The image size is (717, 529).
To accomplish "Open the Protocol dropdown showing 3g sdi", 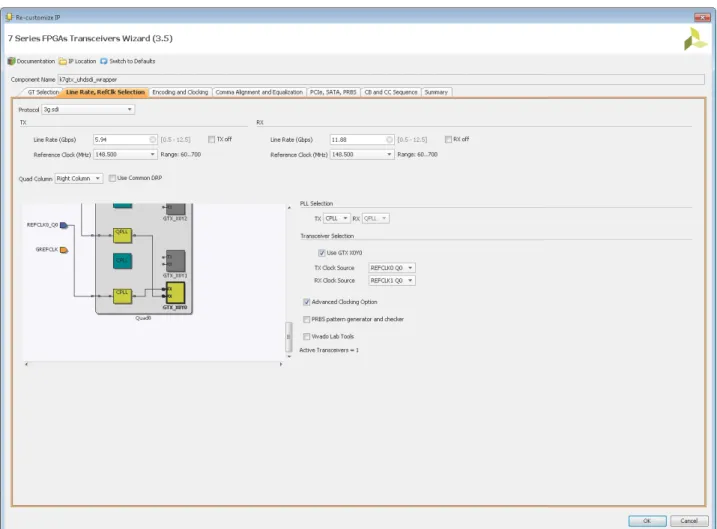I will 88,110.
